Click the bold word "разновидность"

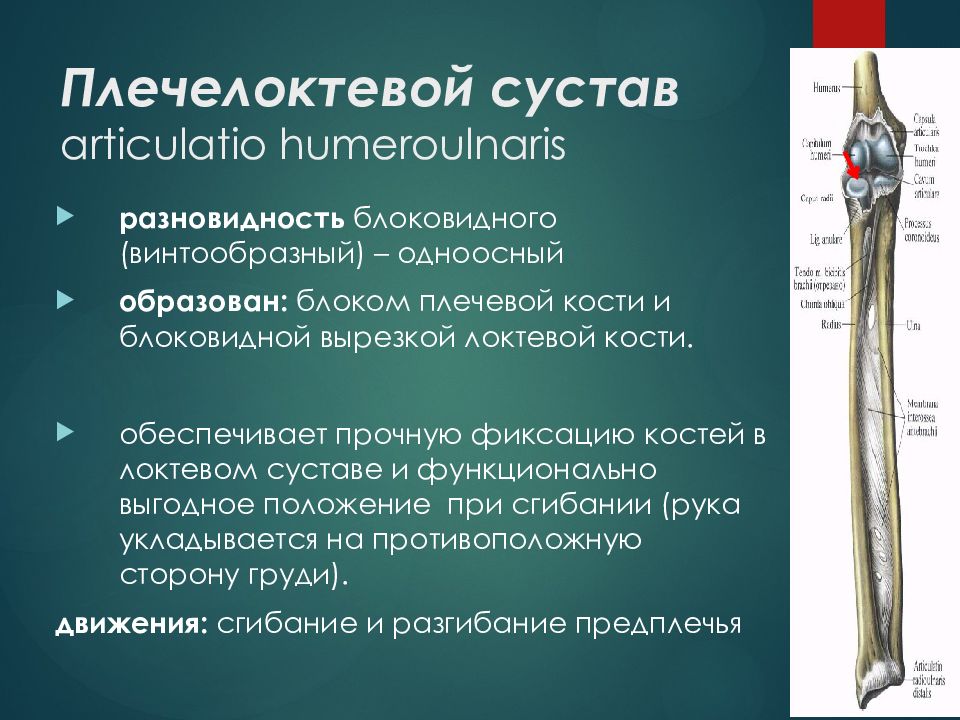pos(232,219)
